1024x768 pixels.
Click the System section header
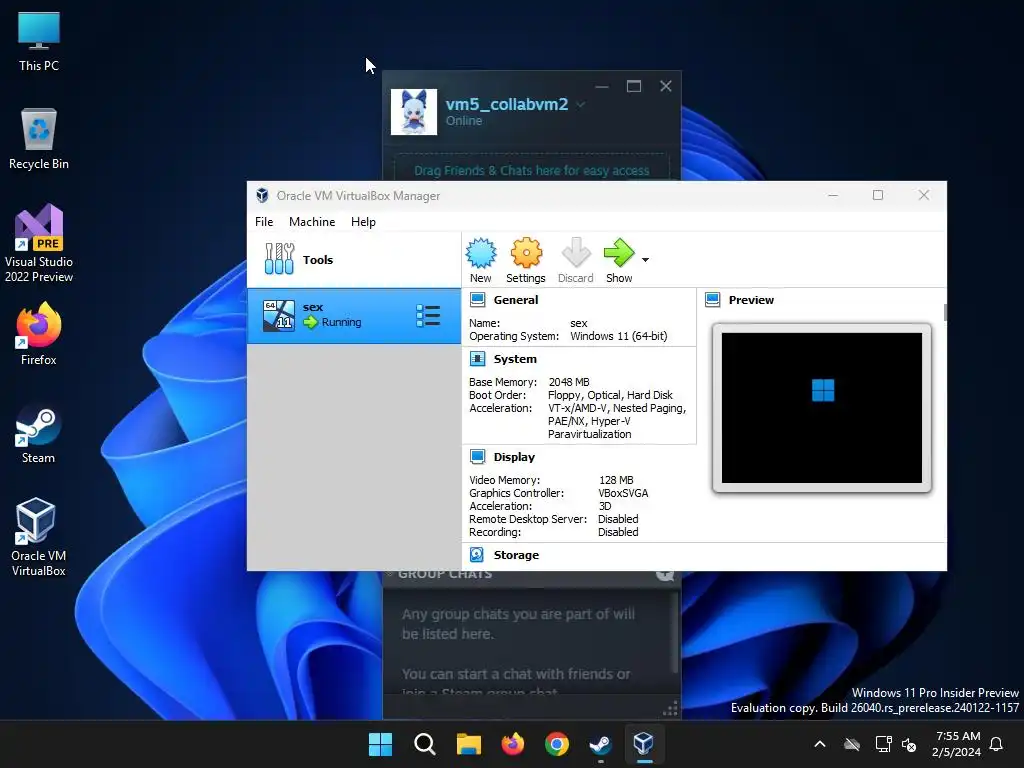click(x=515, y=359)
